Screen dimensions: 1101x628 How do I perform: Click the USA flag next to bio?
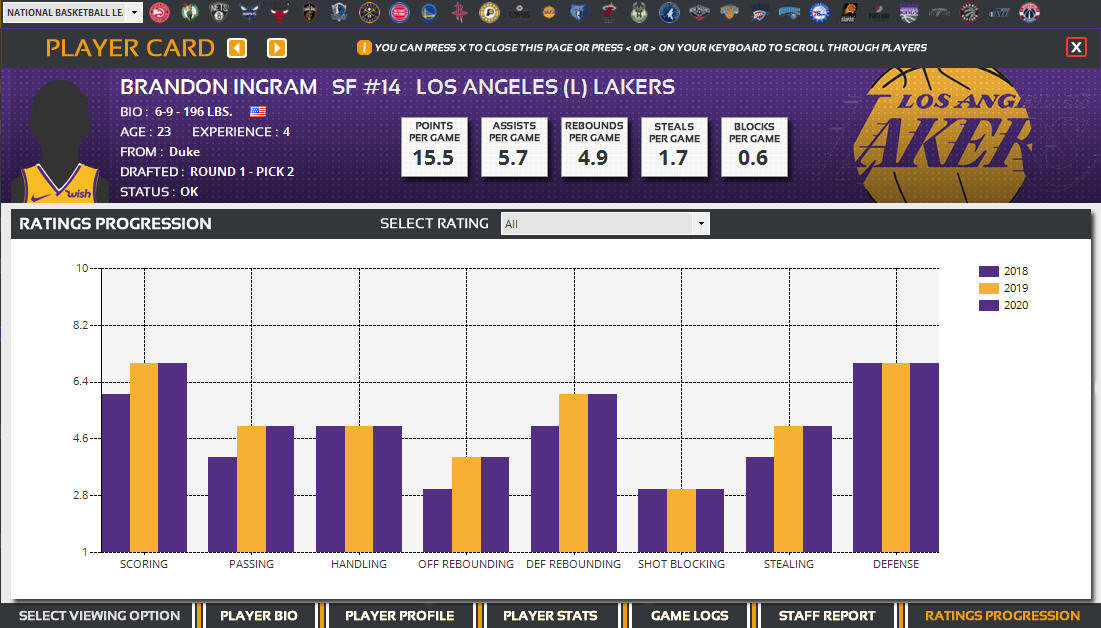pos(258,111)
